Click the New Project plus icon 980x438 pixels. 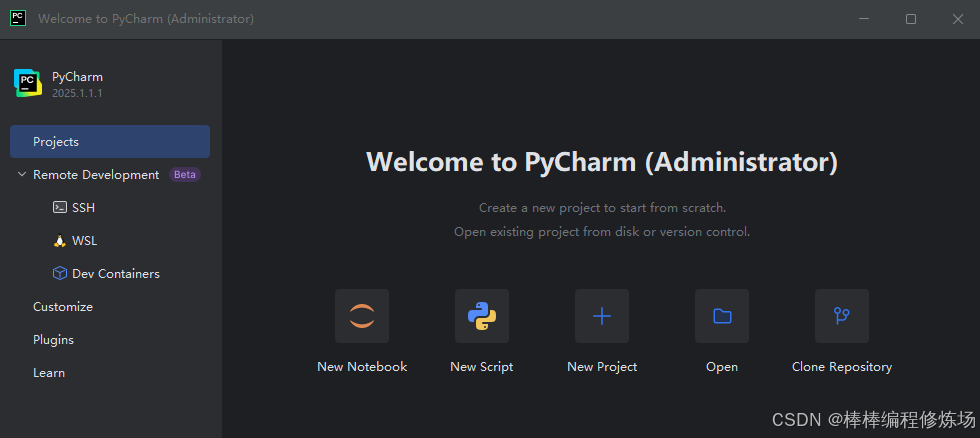[x=602, y=316]
